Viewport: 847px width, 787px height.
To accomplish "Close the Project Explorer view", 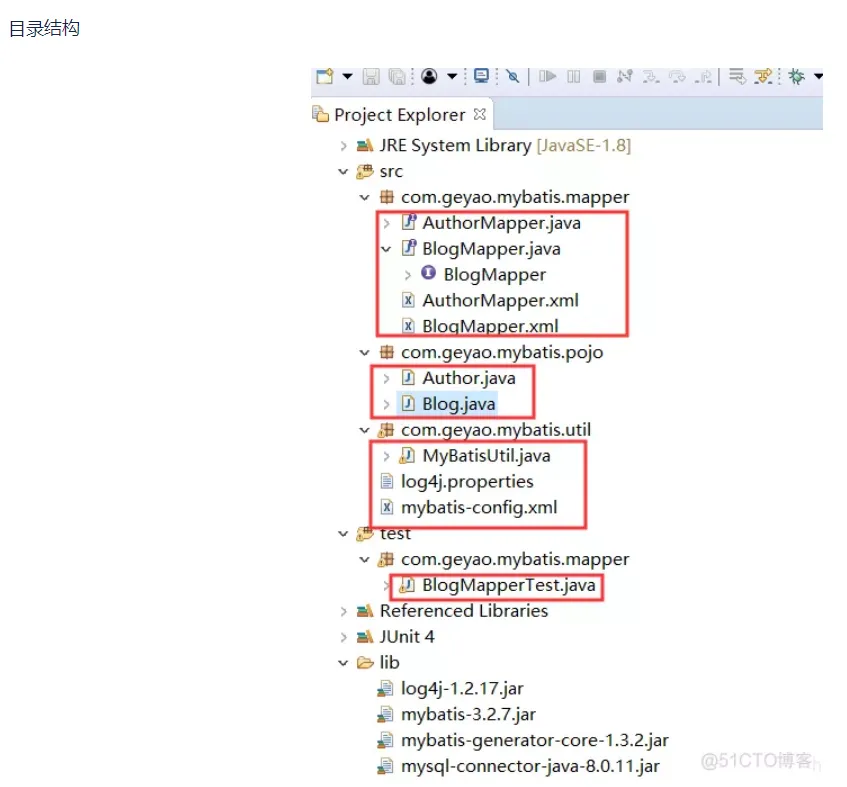I will coord(480,114).
